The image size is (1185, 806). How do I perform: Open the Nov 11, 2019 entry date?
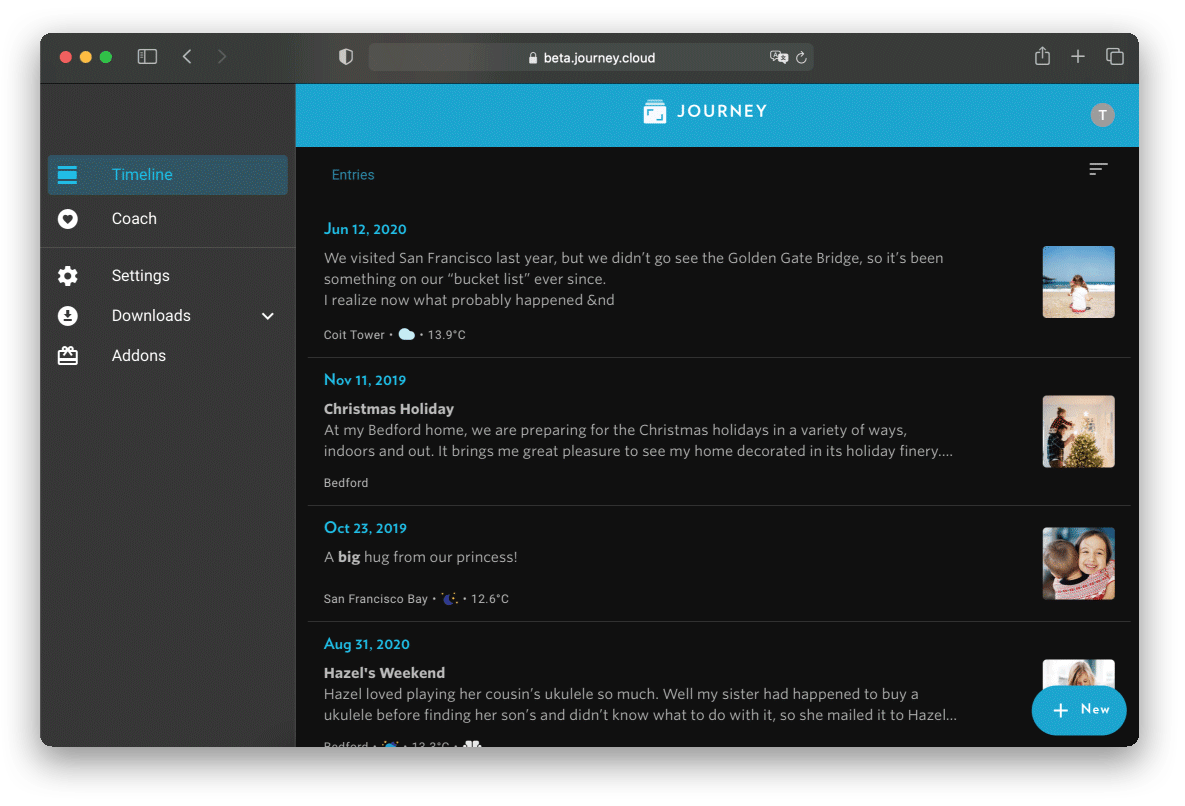pyautogui.click(x=365, y=380)
